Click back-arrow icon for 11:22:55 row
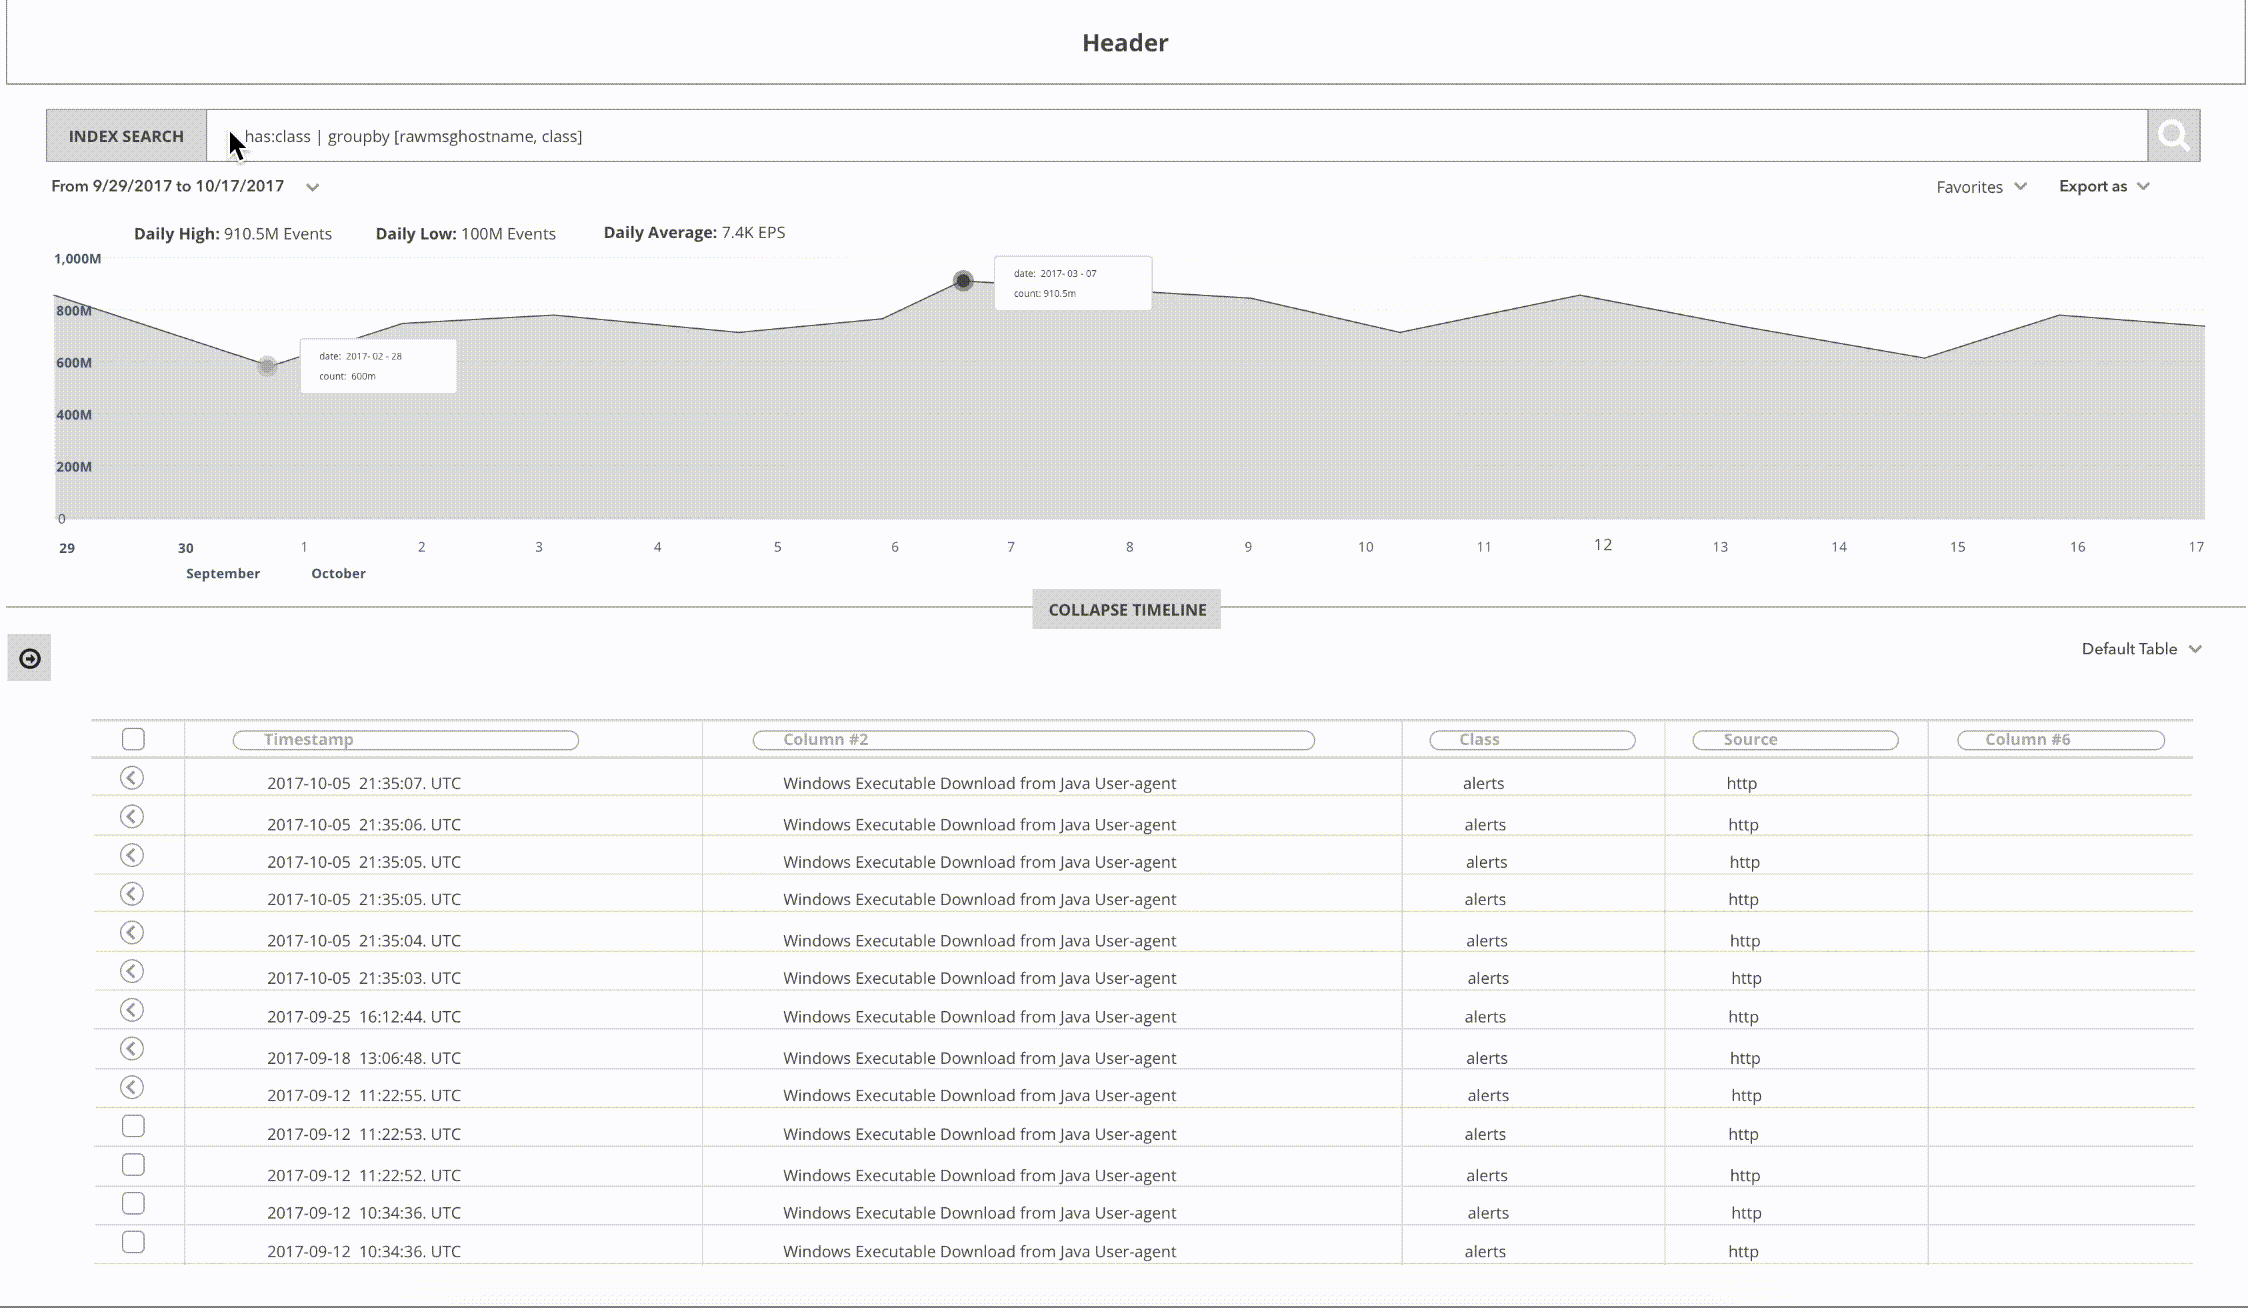Image resolution: width=2248 pixels, height=1308 pixels. pyautogui.click(x=132, y=1088)
